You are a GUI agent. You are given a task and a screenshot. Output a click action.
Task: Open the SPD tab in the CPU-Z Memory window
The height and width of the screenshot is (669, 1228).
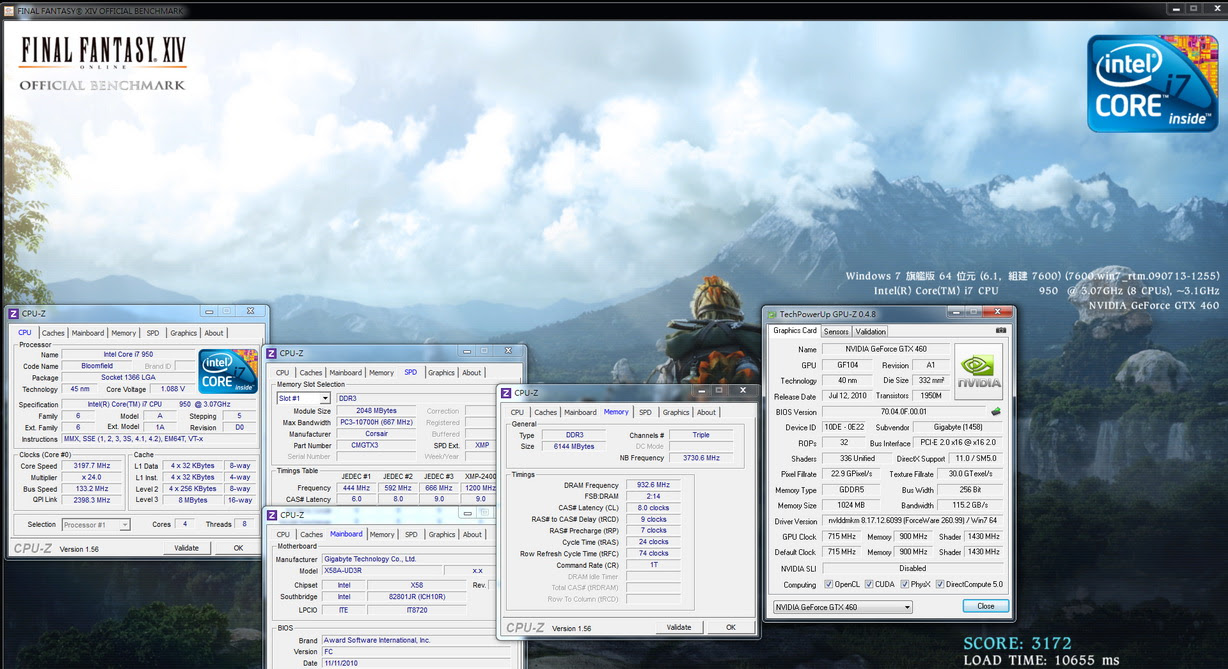[x=645, y=412]
